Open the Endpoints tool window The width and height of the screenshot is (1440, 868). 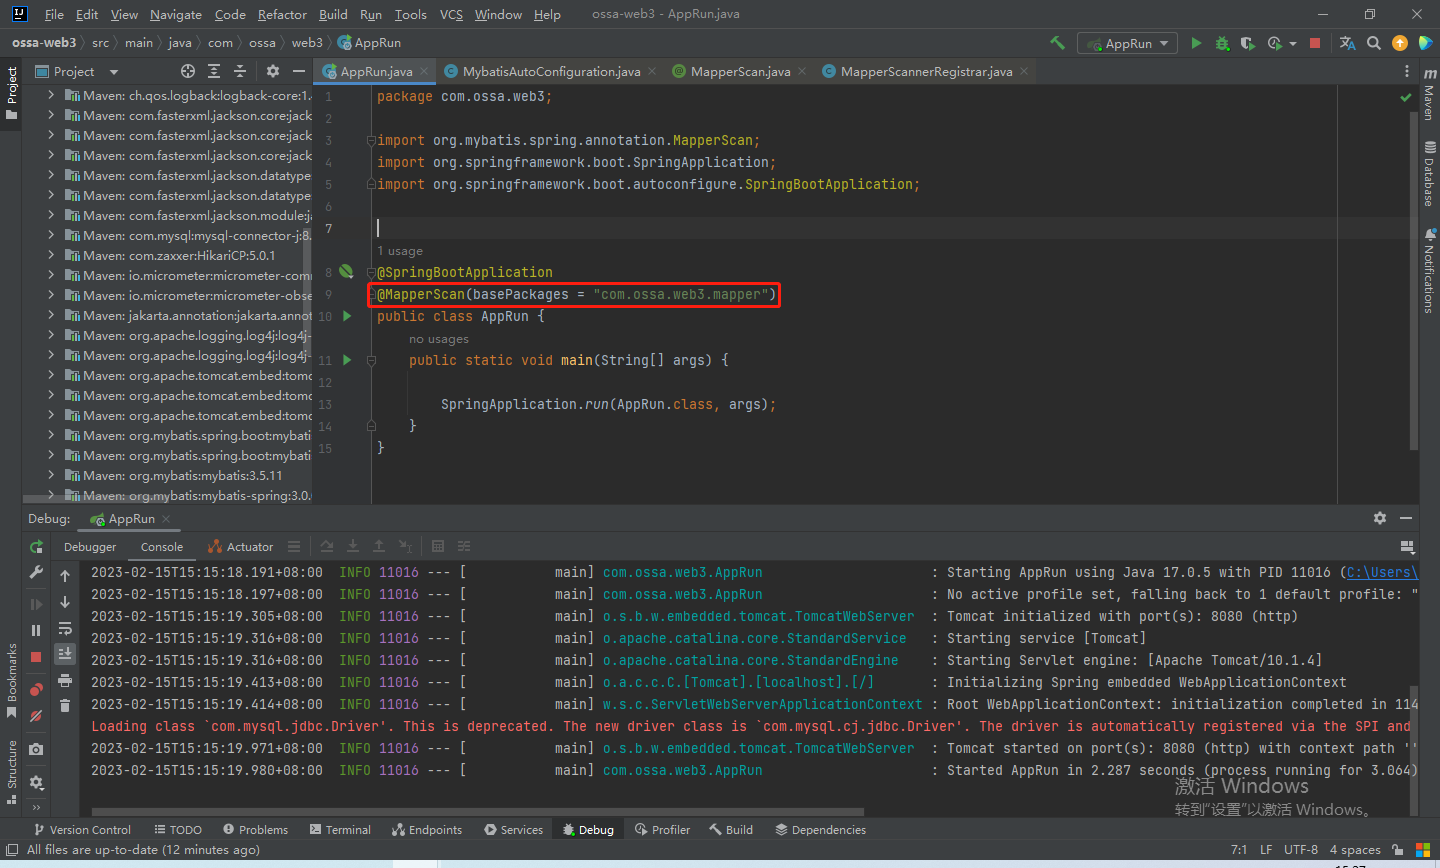tap(427, 829)
